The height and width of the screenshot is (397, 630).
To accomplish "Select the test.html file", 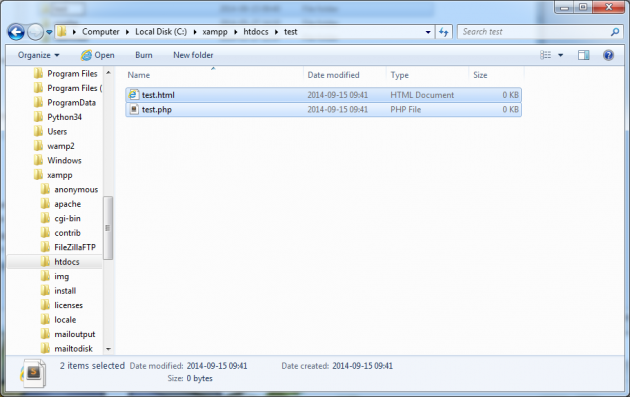I will coord(323,95).
